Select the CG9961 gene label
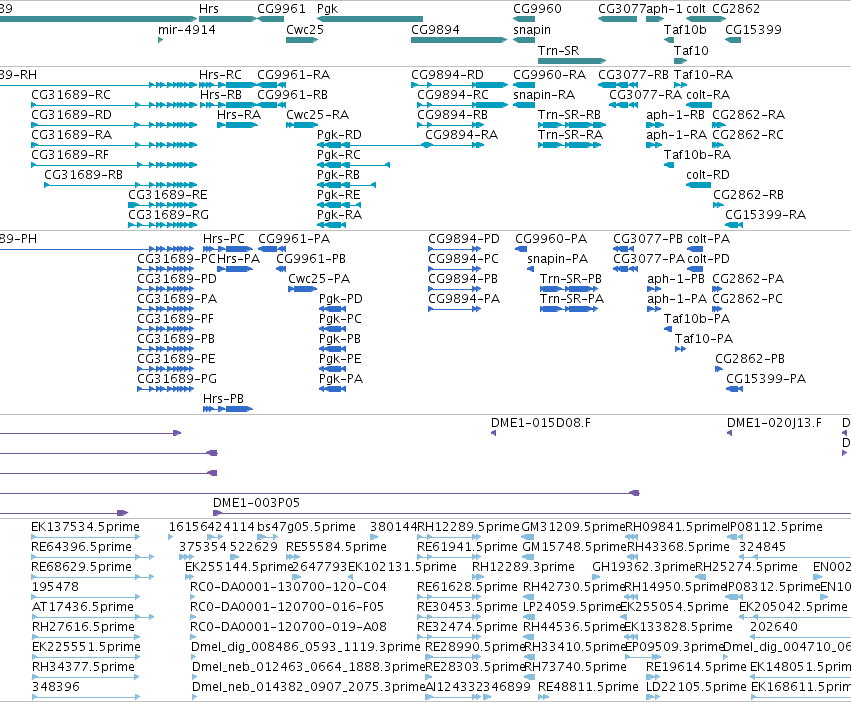This screenshot has height=702, width=851. point(281,9)
